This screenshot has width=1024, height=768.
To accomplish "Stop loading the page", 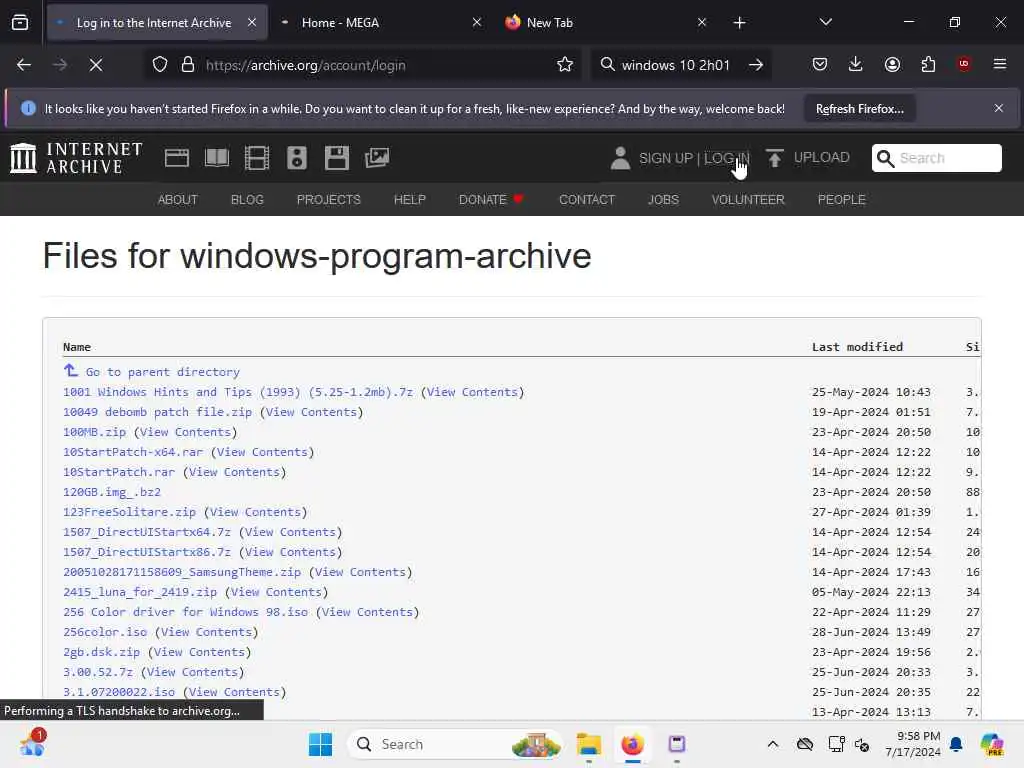I will (96, 65).
